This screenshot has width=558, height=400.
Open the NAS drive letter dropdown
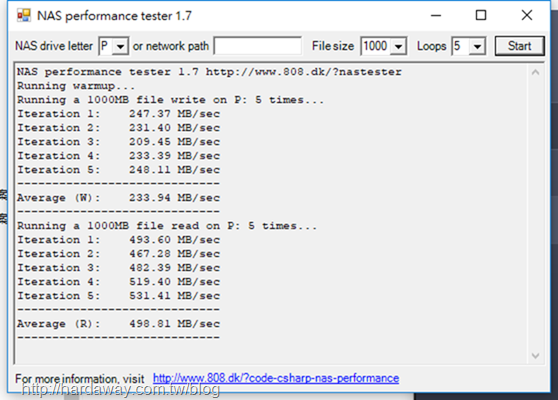pyautogui.click(x=121, y=46)
